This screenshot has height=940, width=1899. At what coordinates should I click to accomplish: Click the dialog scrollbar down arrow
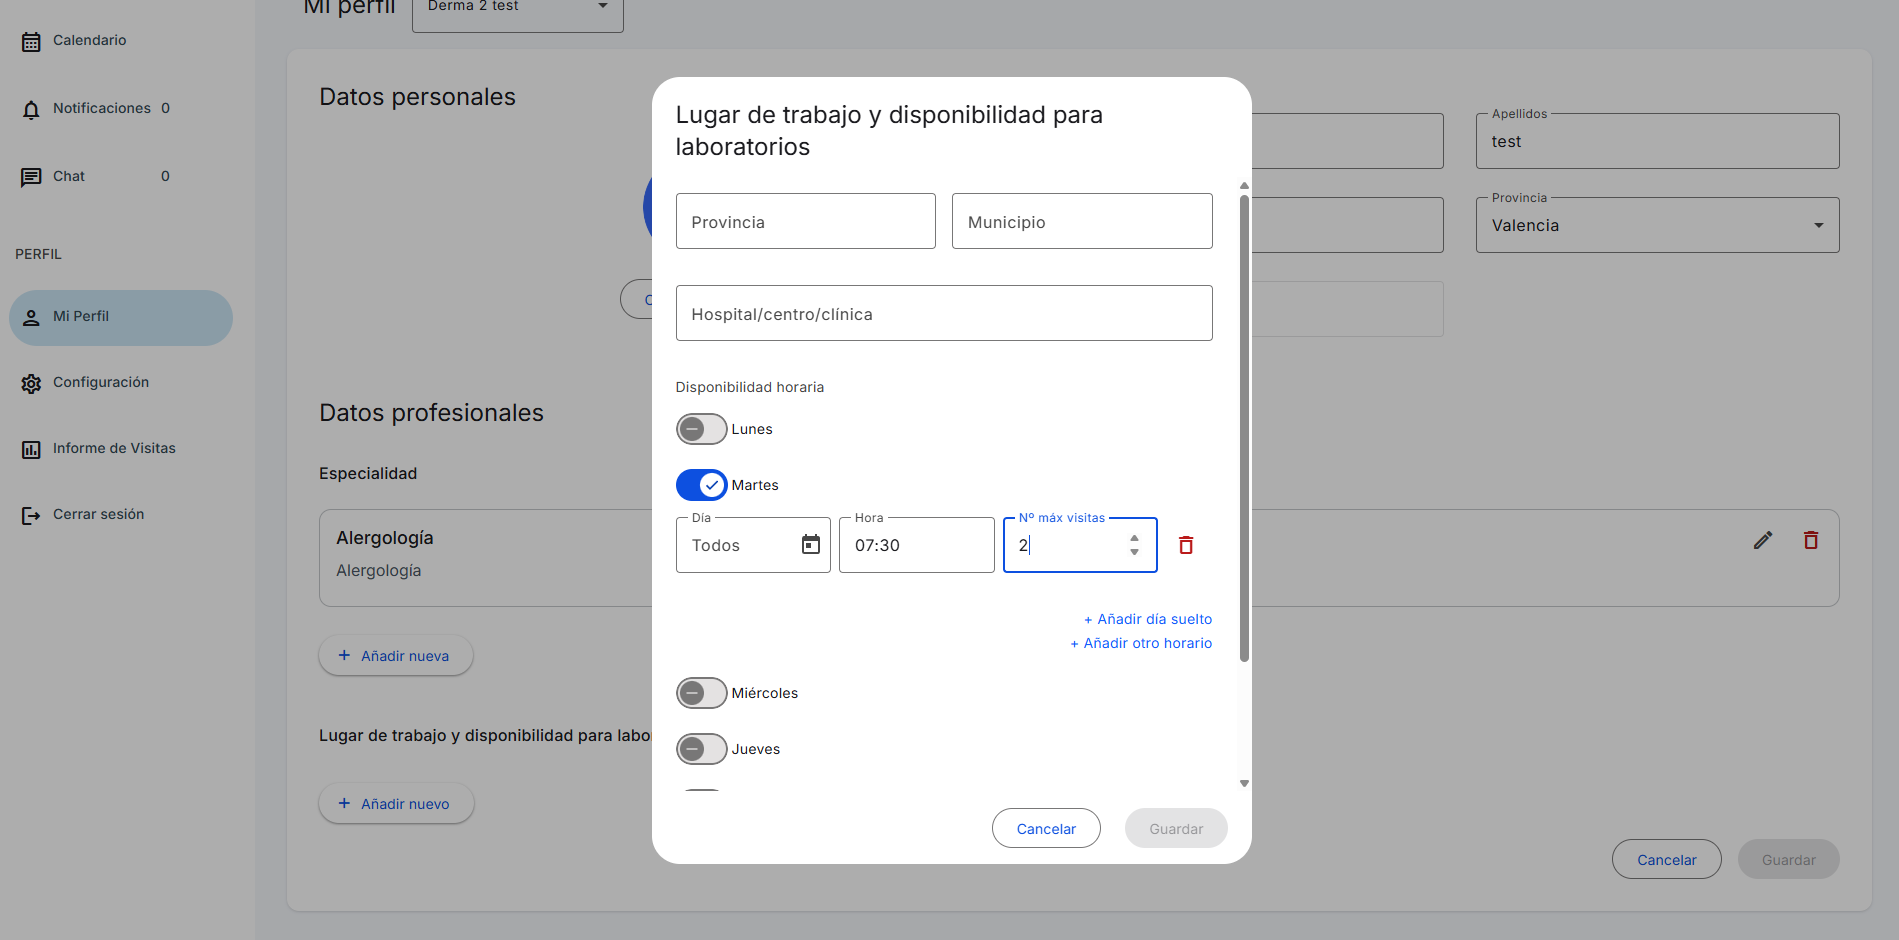pyautogui.click(x=1244, y=784)
